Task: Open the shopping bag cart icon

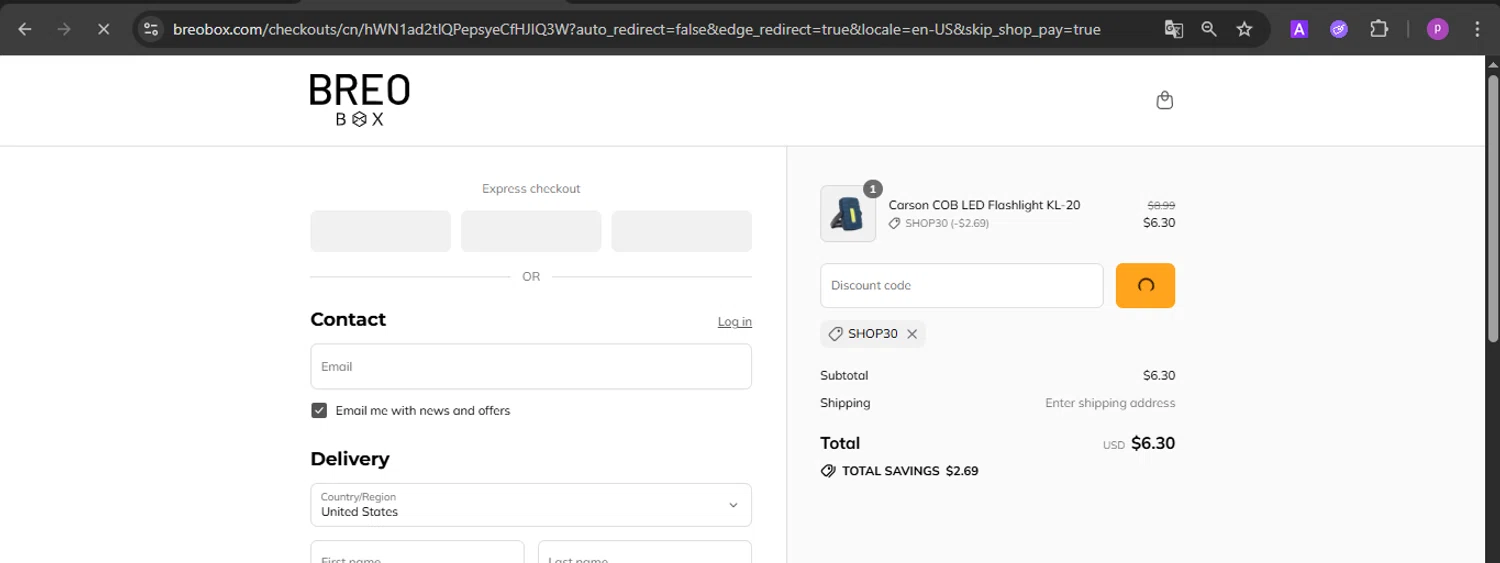Action: (x=1164, y=100)
